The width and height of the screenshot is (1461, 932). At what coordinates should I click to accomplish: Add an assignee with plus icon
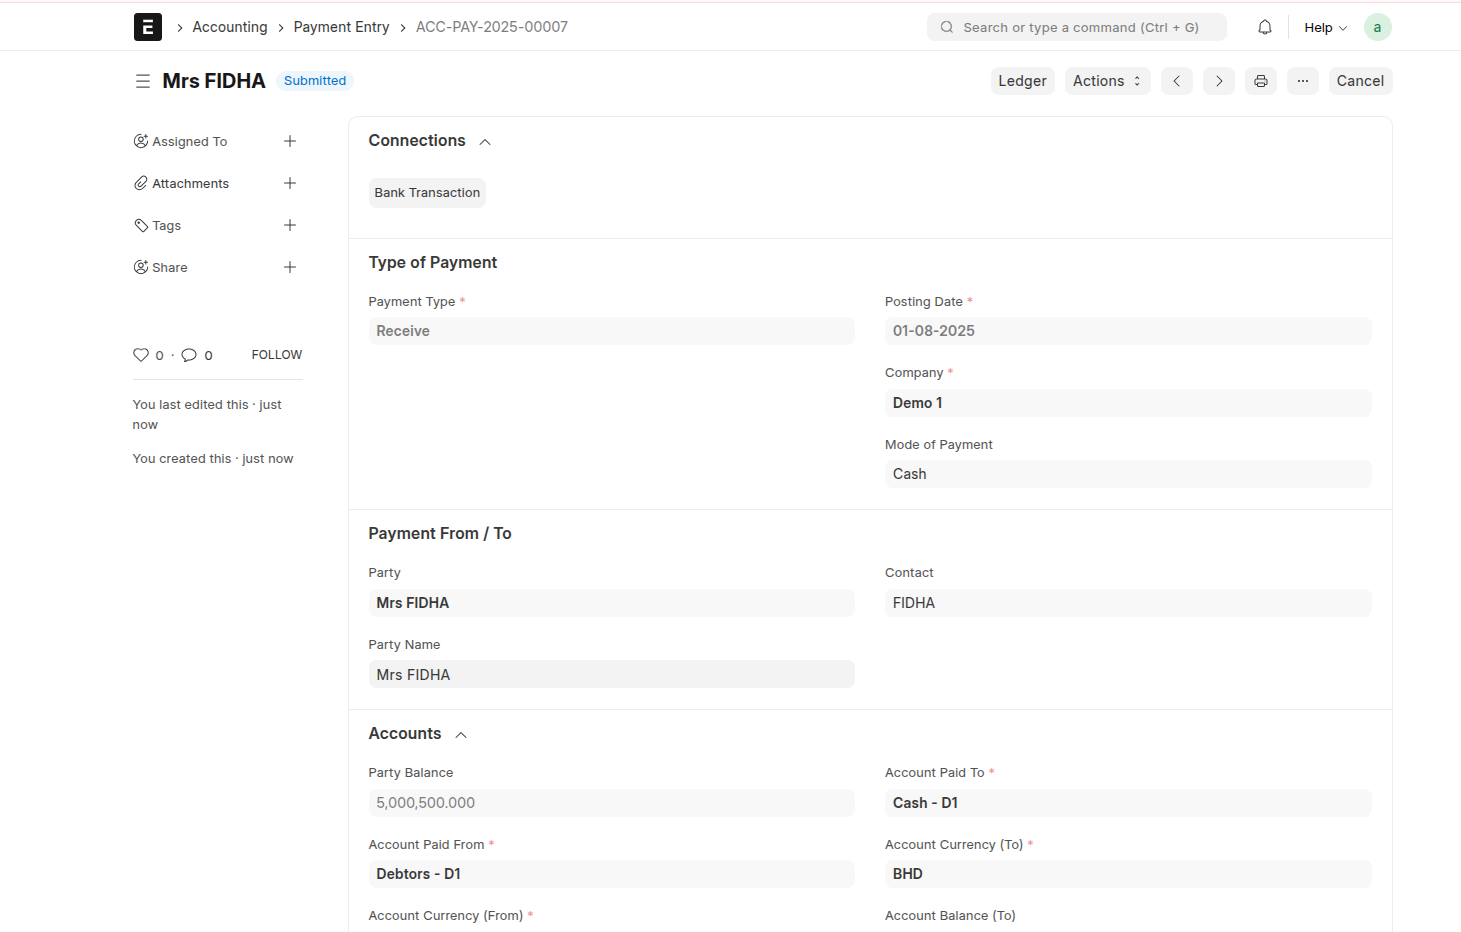(x=290, y=141)
